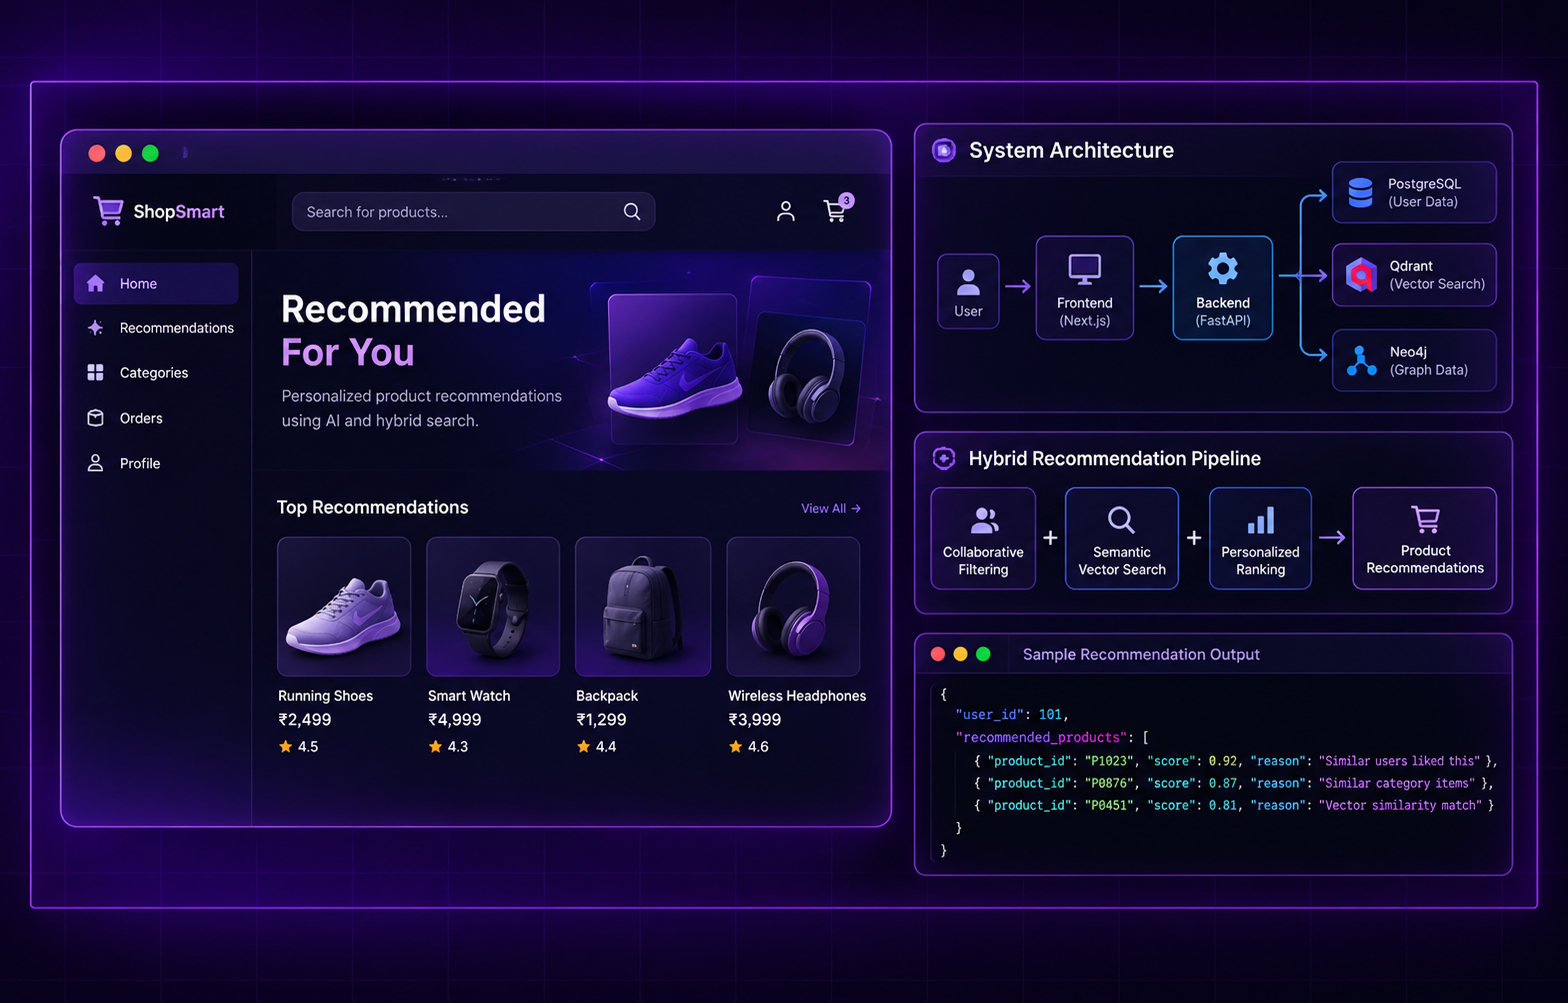This screenshot has width=1568, height=1003.
Task: Close the ShopSmart window with red button
Action: coord(97,153)
